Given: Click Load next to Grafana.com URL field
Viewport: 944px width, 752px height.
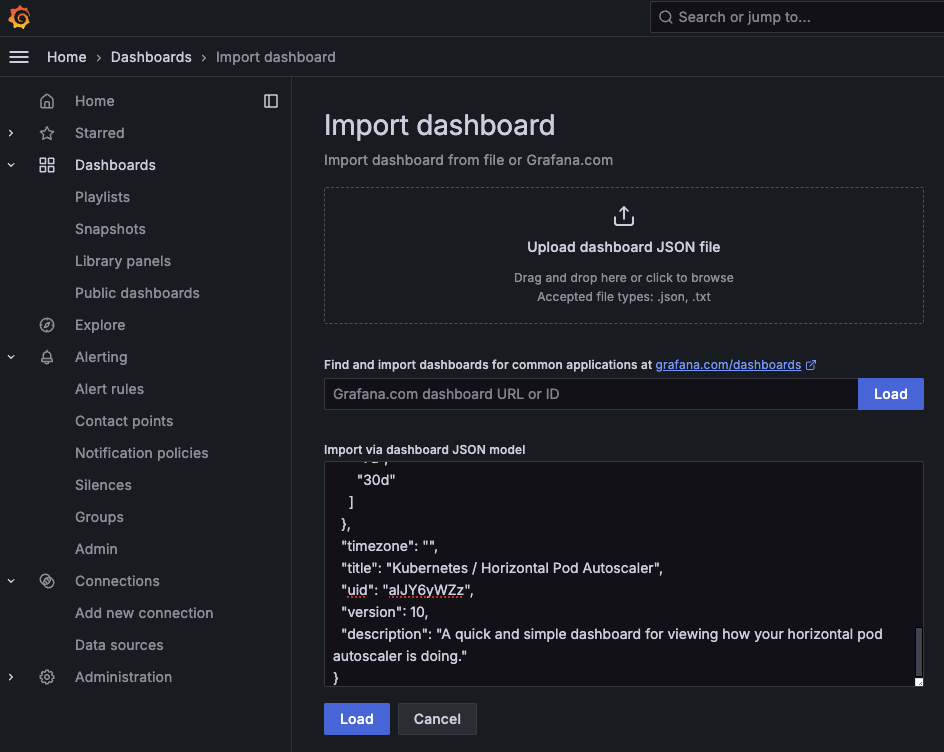Looking at the screenshot, I should click(x=890, y=394).
